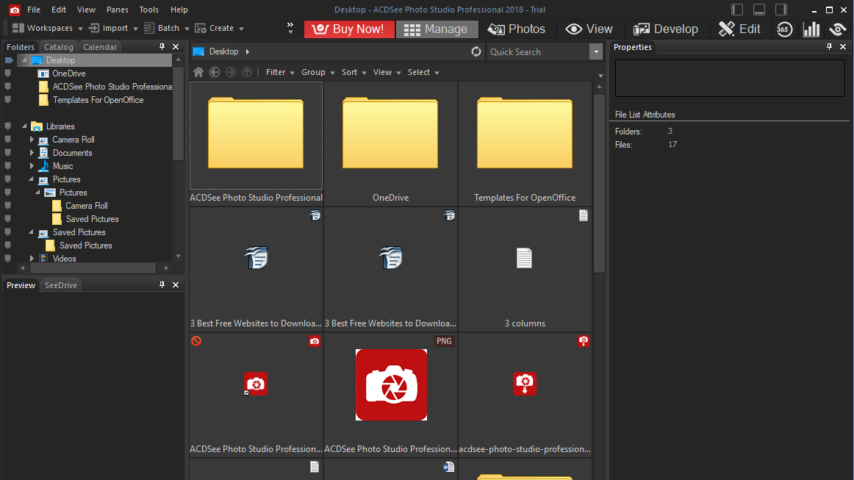Open the Select dropdown
Image resolution: width=854 pixels, height=480 pixels.
(x=423, y=72)
